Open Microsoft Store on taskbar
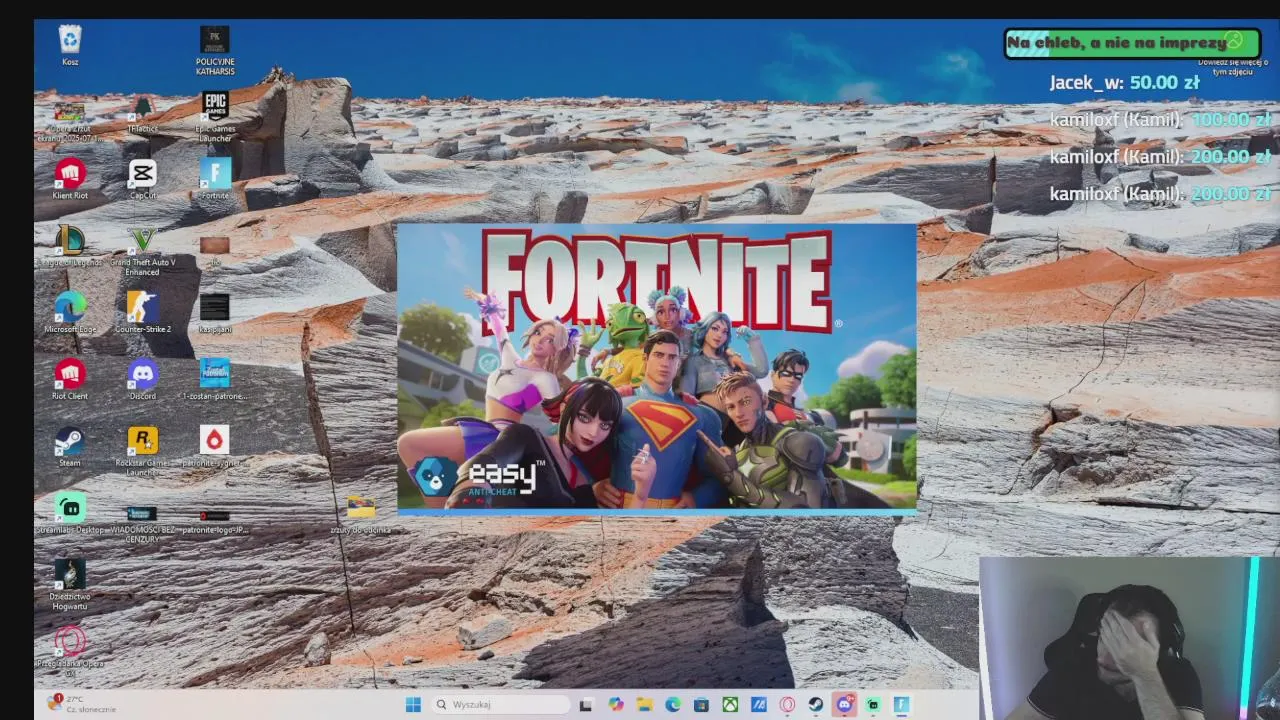 point(701,704)
